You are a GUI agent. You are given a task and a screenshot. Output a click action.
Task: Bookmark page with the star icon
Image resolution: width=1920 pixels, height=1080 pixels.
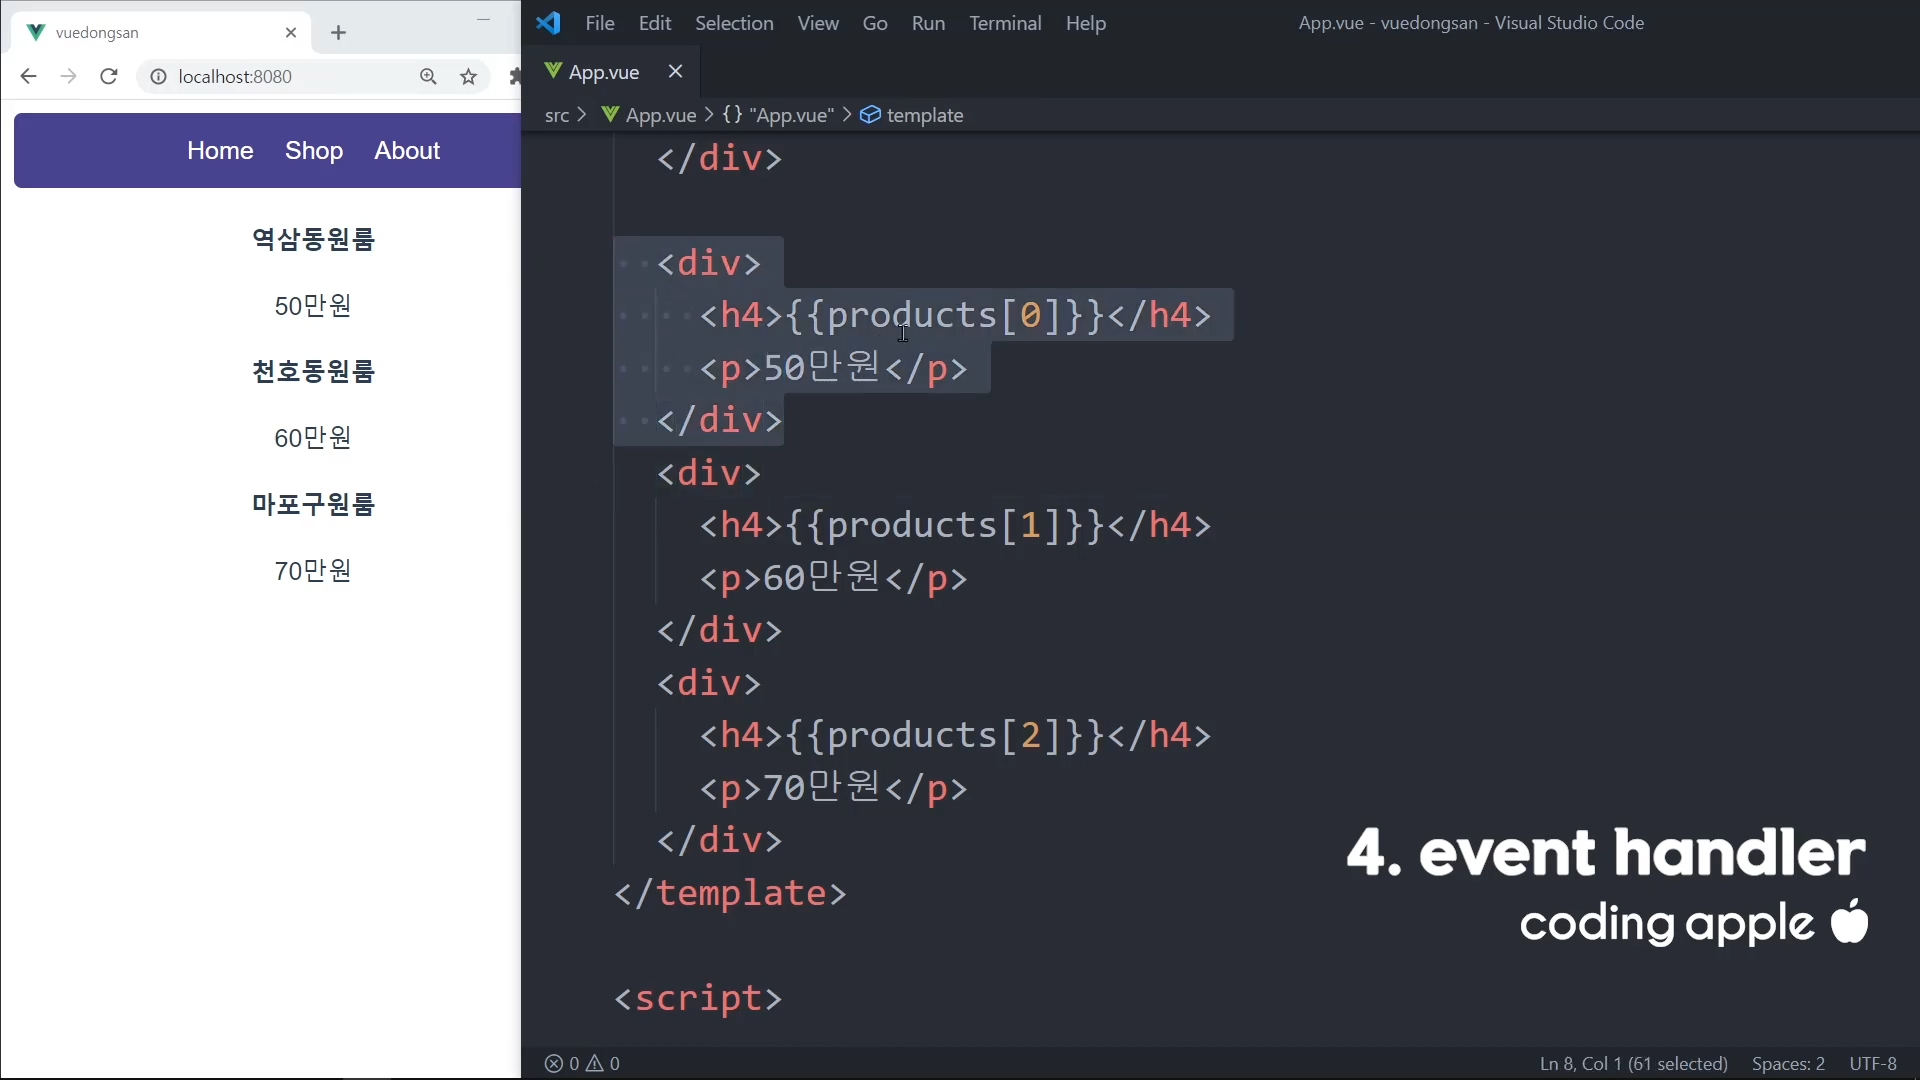468,77
